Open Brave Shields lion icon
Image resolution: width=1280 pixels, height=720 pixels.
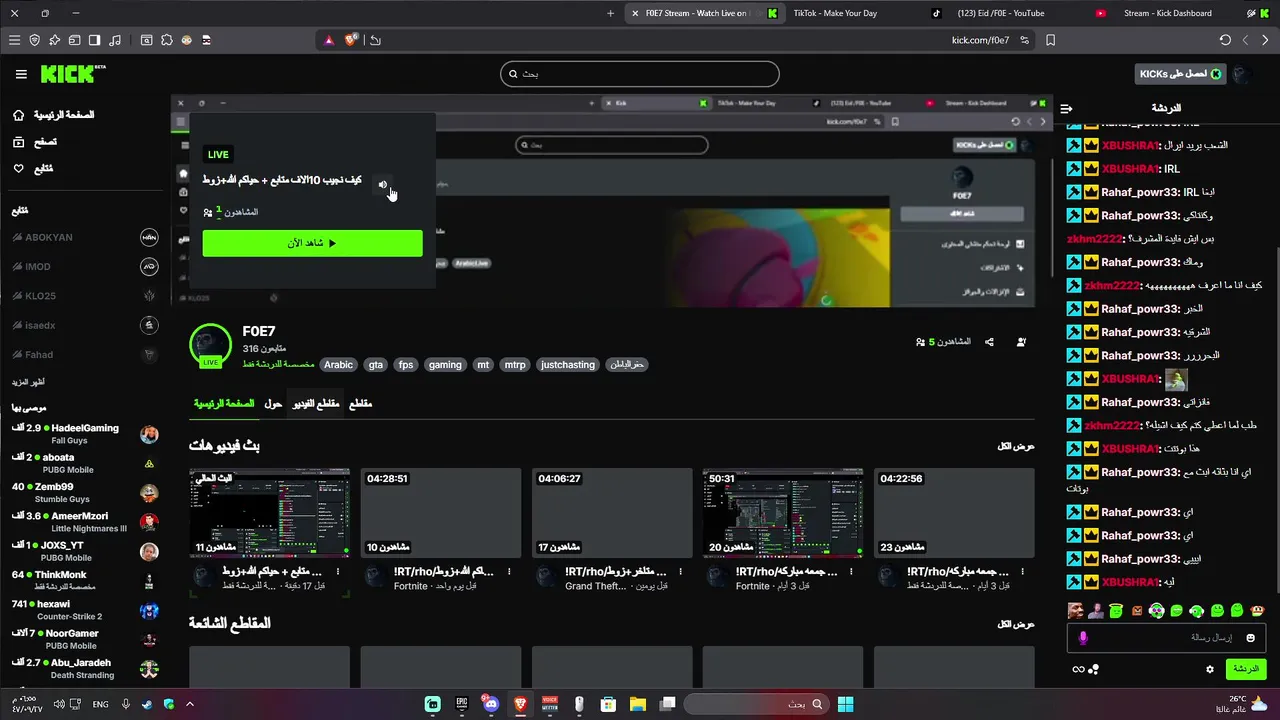(351, 40)
